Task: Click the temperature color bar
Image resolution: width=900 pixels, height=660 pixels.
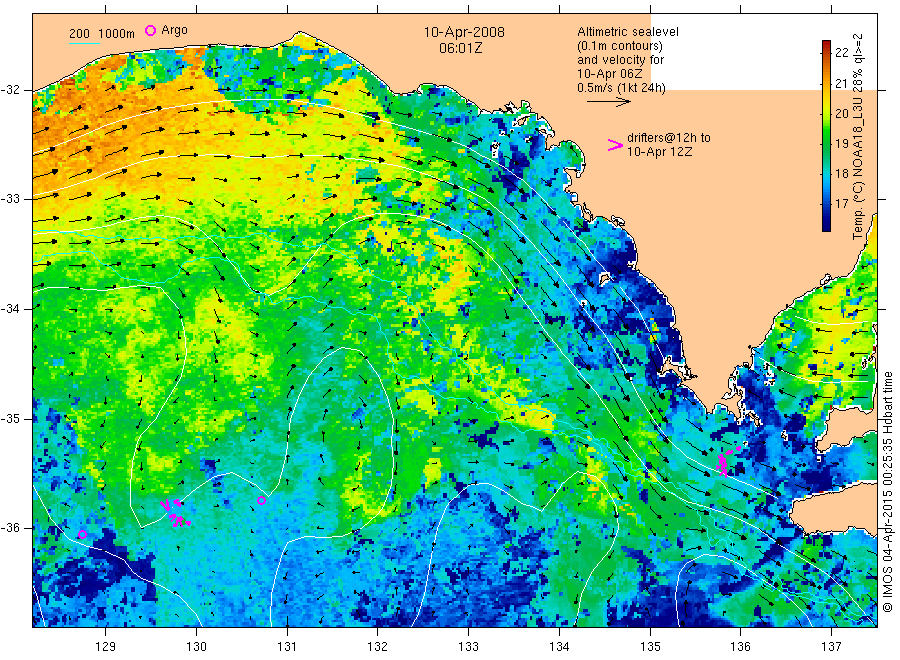Action: click(827, 136)
